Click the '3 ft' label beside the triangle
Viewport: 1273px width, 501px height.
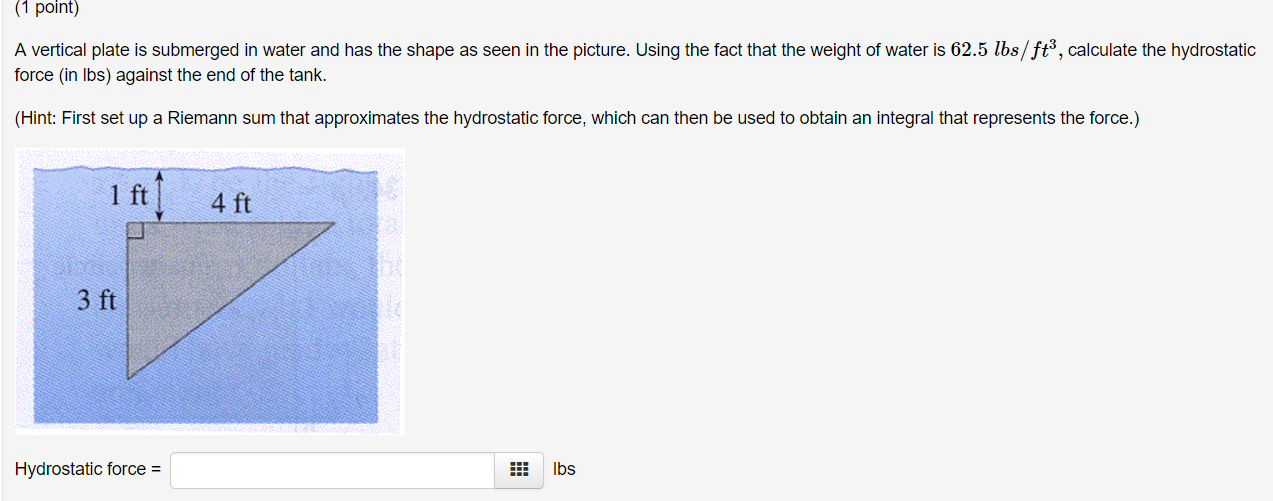(97, 299)
